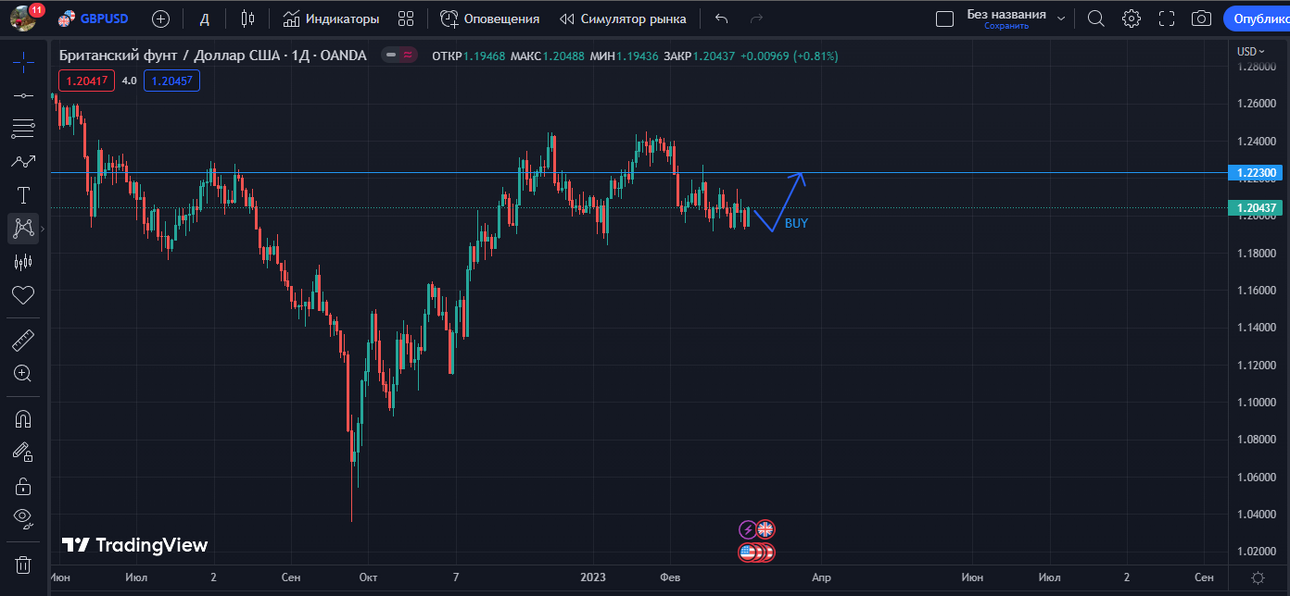Click the UK flag economic event marker
The image size is (1290, 596).
pyautogui.click(x=765, y=530)
